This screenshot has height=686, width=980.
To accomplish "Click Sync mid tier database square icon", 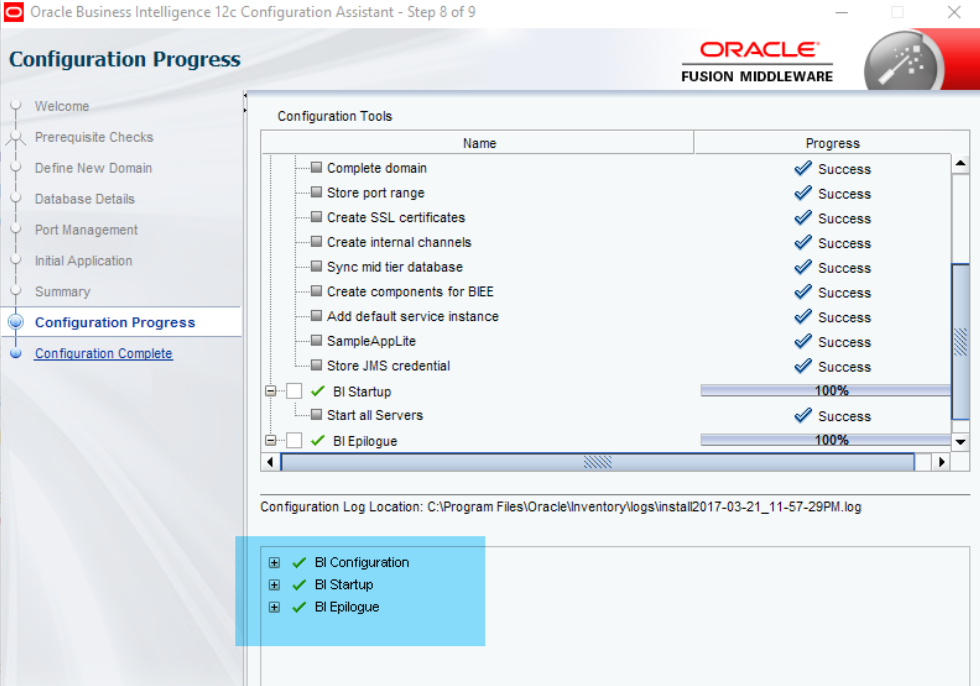I will 316,266.
